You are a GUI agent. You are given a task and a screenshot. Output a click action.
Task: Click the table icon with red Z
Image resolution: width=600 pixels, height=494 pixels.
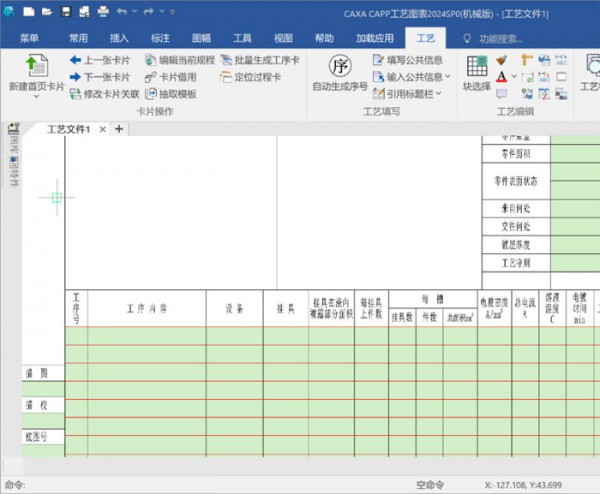tap(544, 94)
